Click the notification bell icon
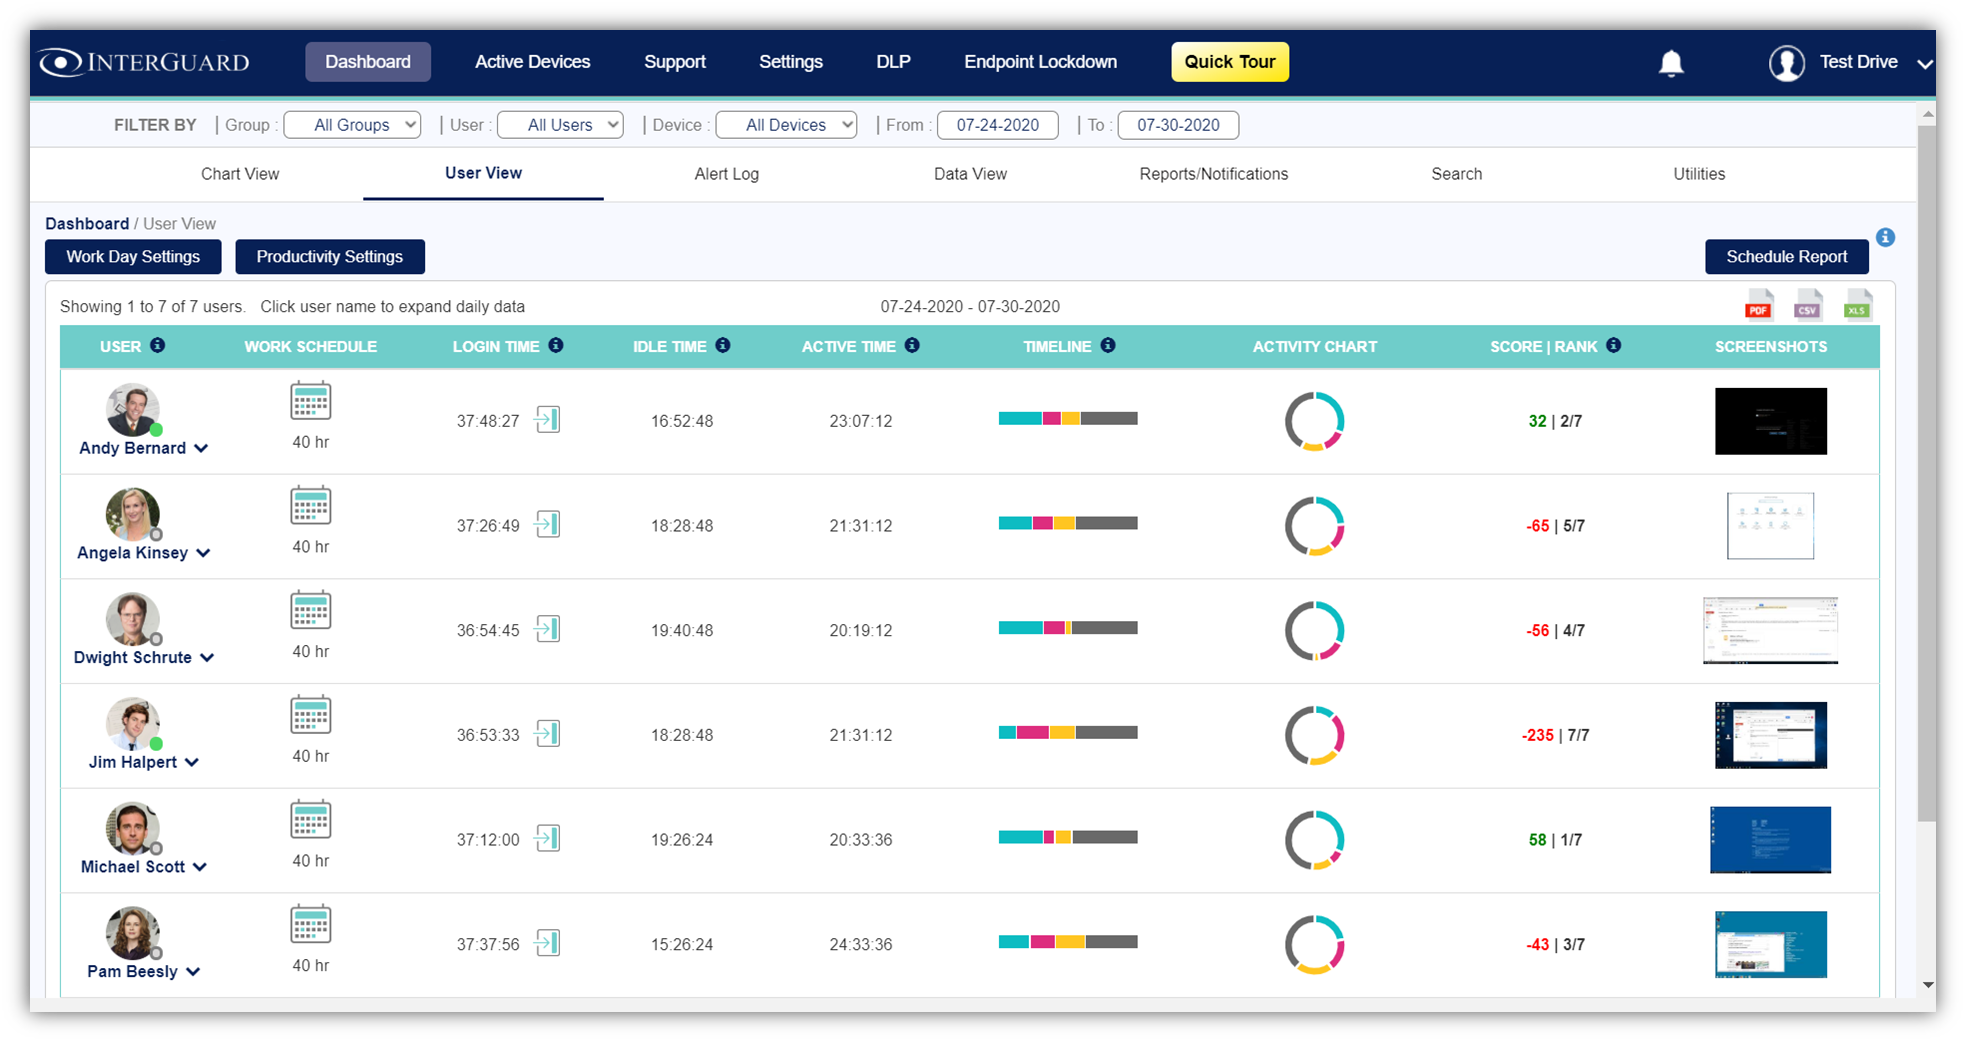Viewport: 1966px width, 1042px height. coord(1671,63)
